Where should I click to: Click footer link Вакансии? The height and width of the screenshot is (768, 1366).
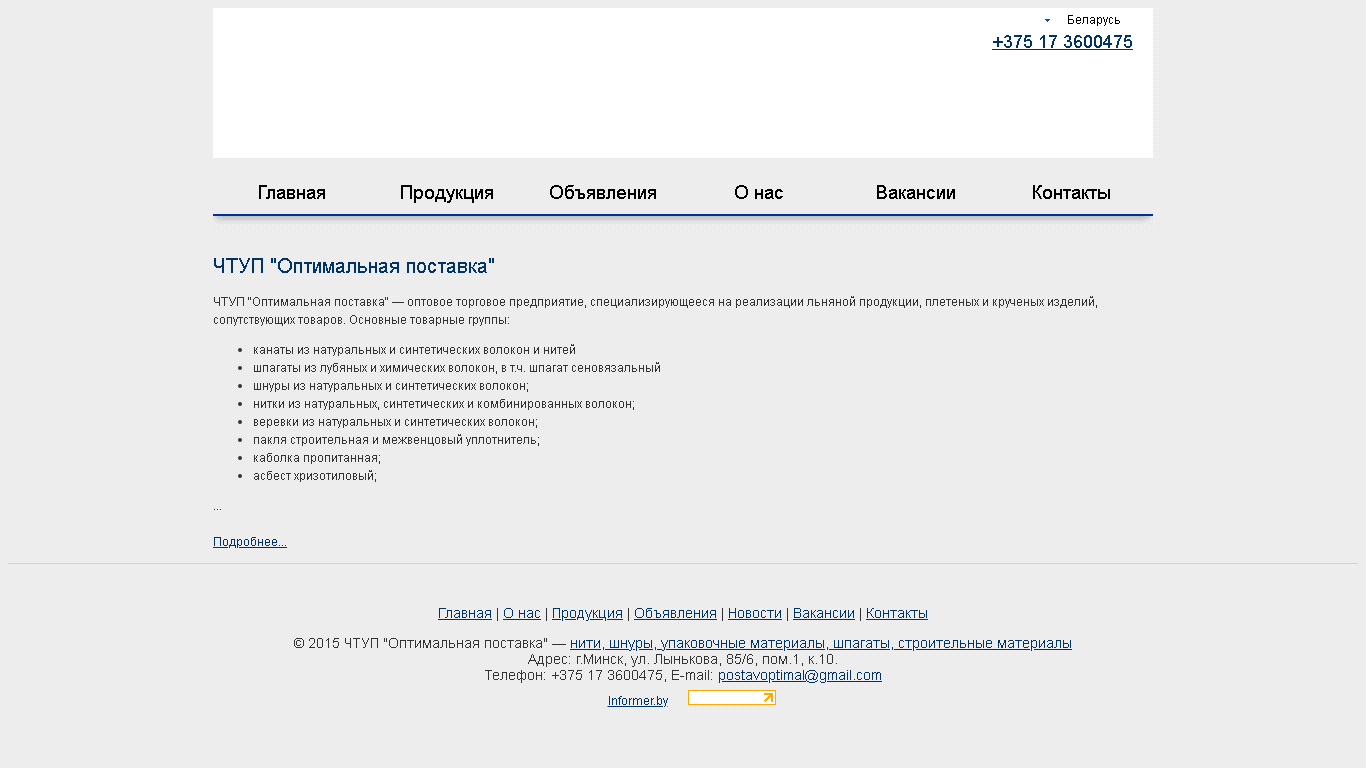click(x=824, y=613)
